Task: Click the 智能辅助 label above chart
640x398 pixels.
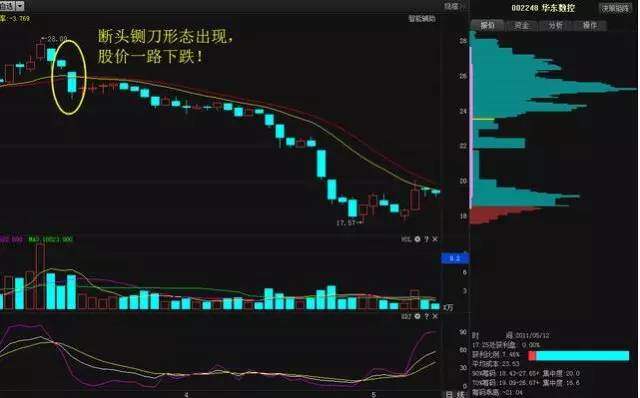Action: click(422, 19)
